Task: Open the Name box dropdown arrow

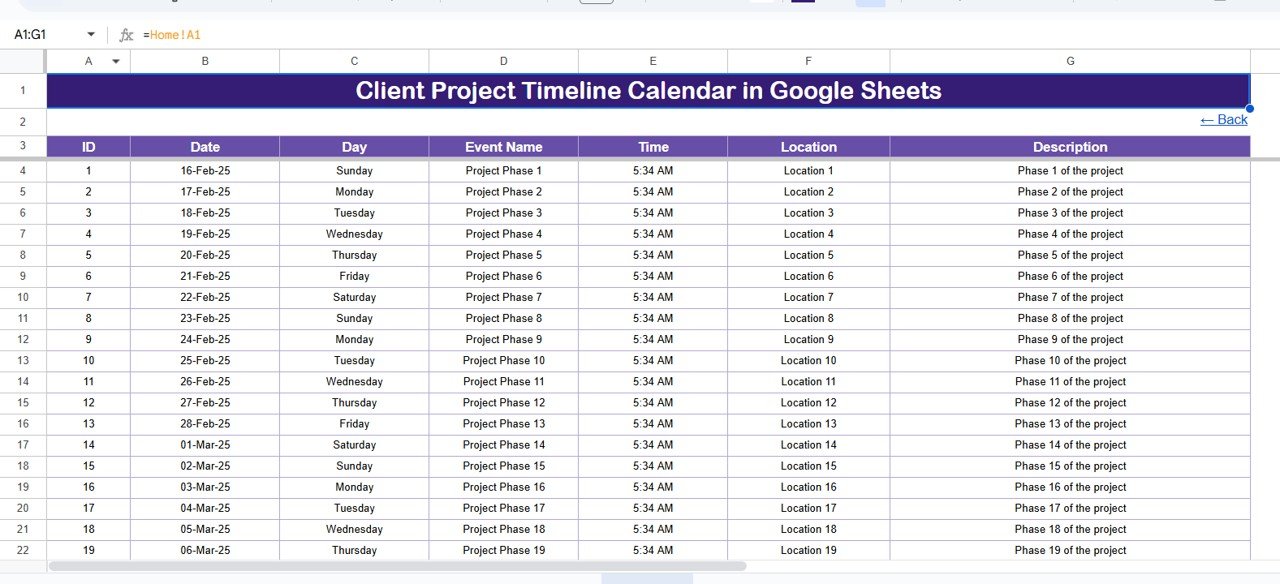Action: 91,35
